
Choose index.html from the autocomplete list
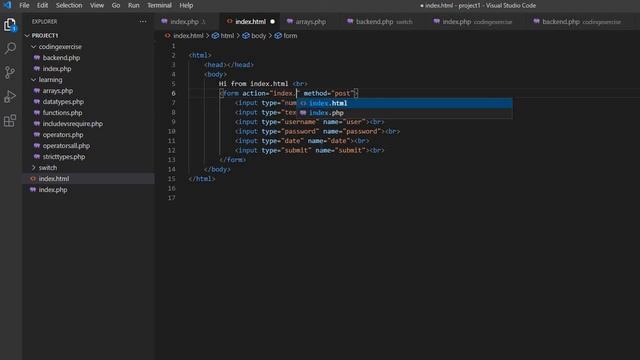[404, 103]
